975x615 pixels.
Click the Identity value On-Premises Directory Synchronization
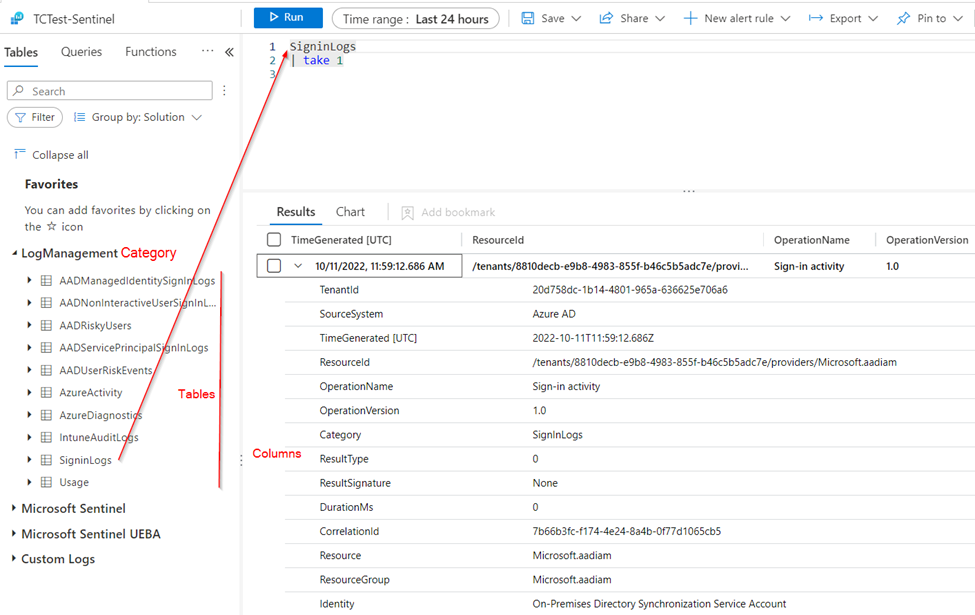tap(659, 604)
